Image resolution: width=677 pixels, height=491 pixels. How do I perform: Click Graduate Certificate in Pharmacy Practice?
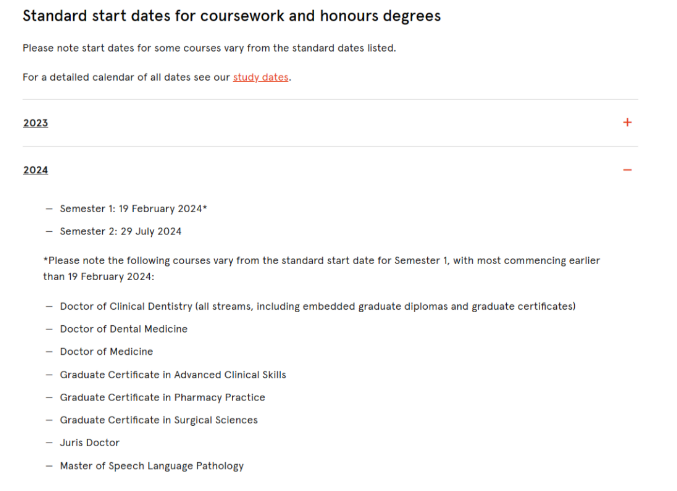(162, 397)
